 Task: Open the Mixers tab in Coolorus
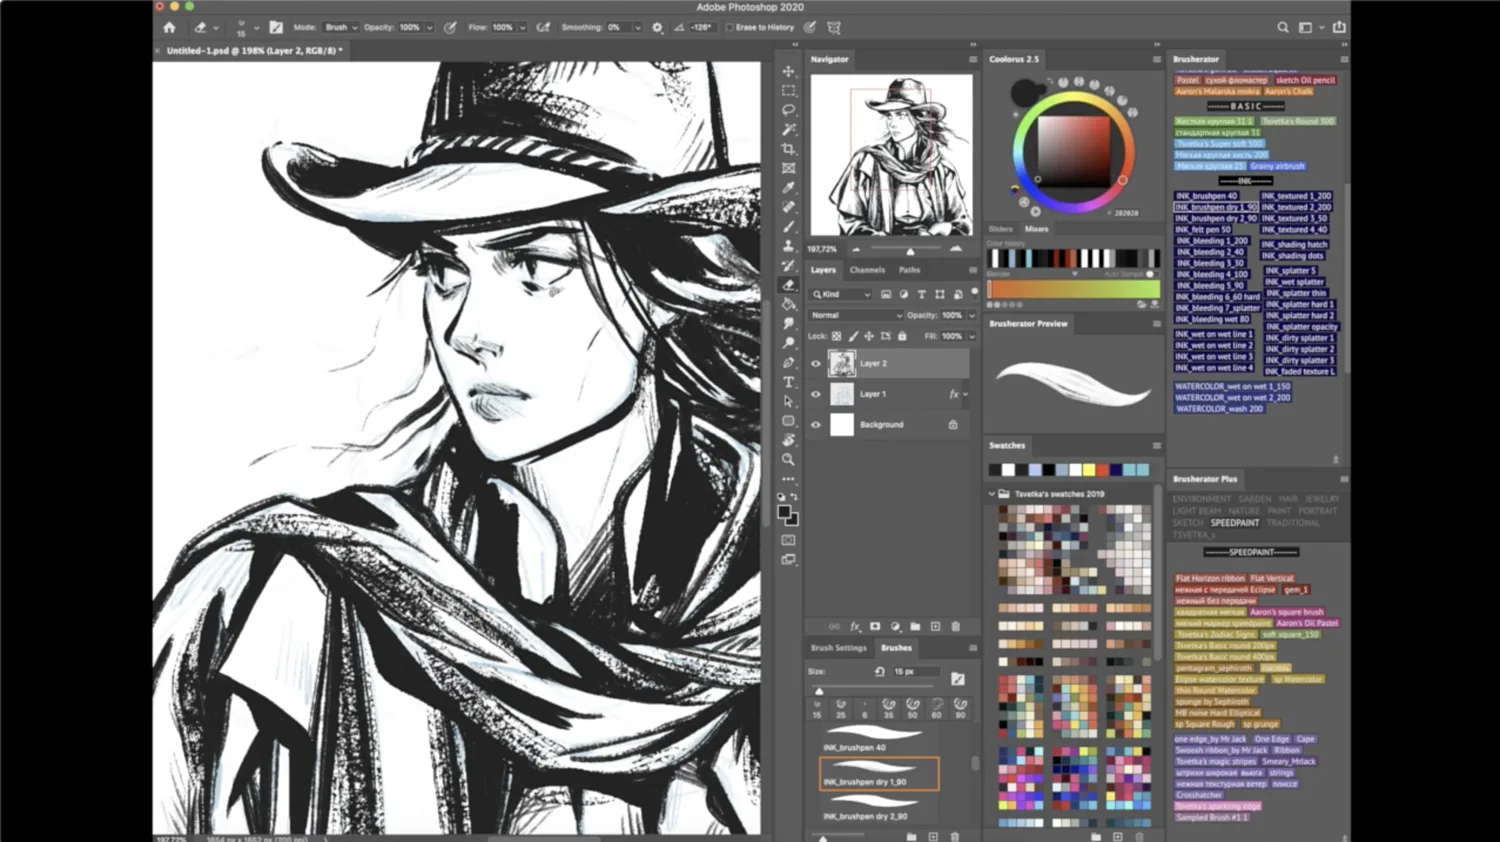click(x=1036, y=229)
